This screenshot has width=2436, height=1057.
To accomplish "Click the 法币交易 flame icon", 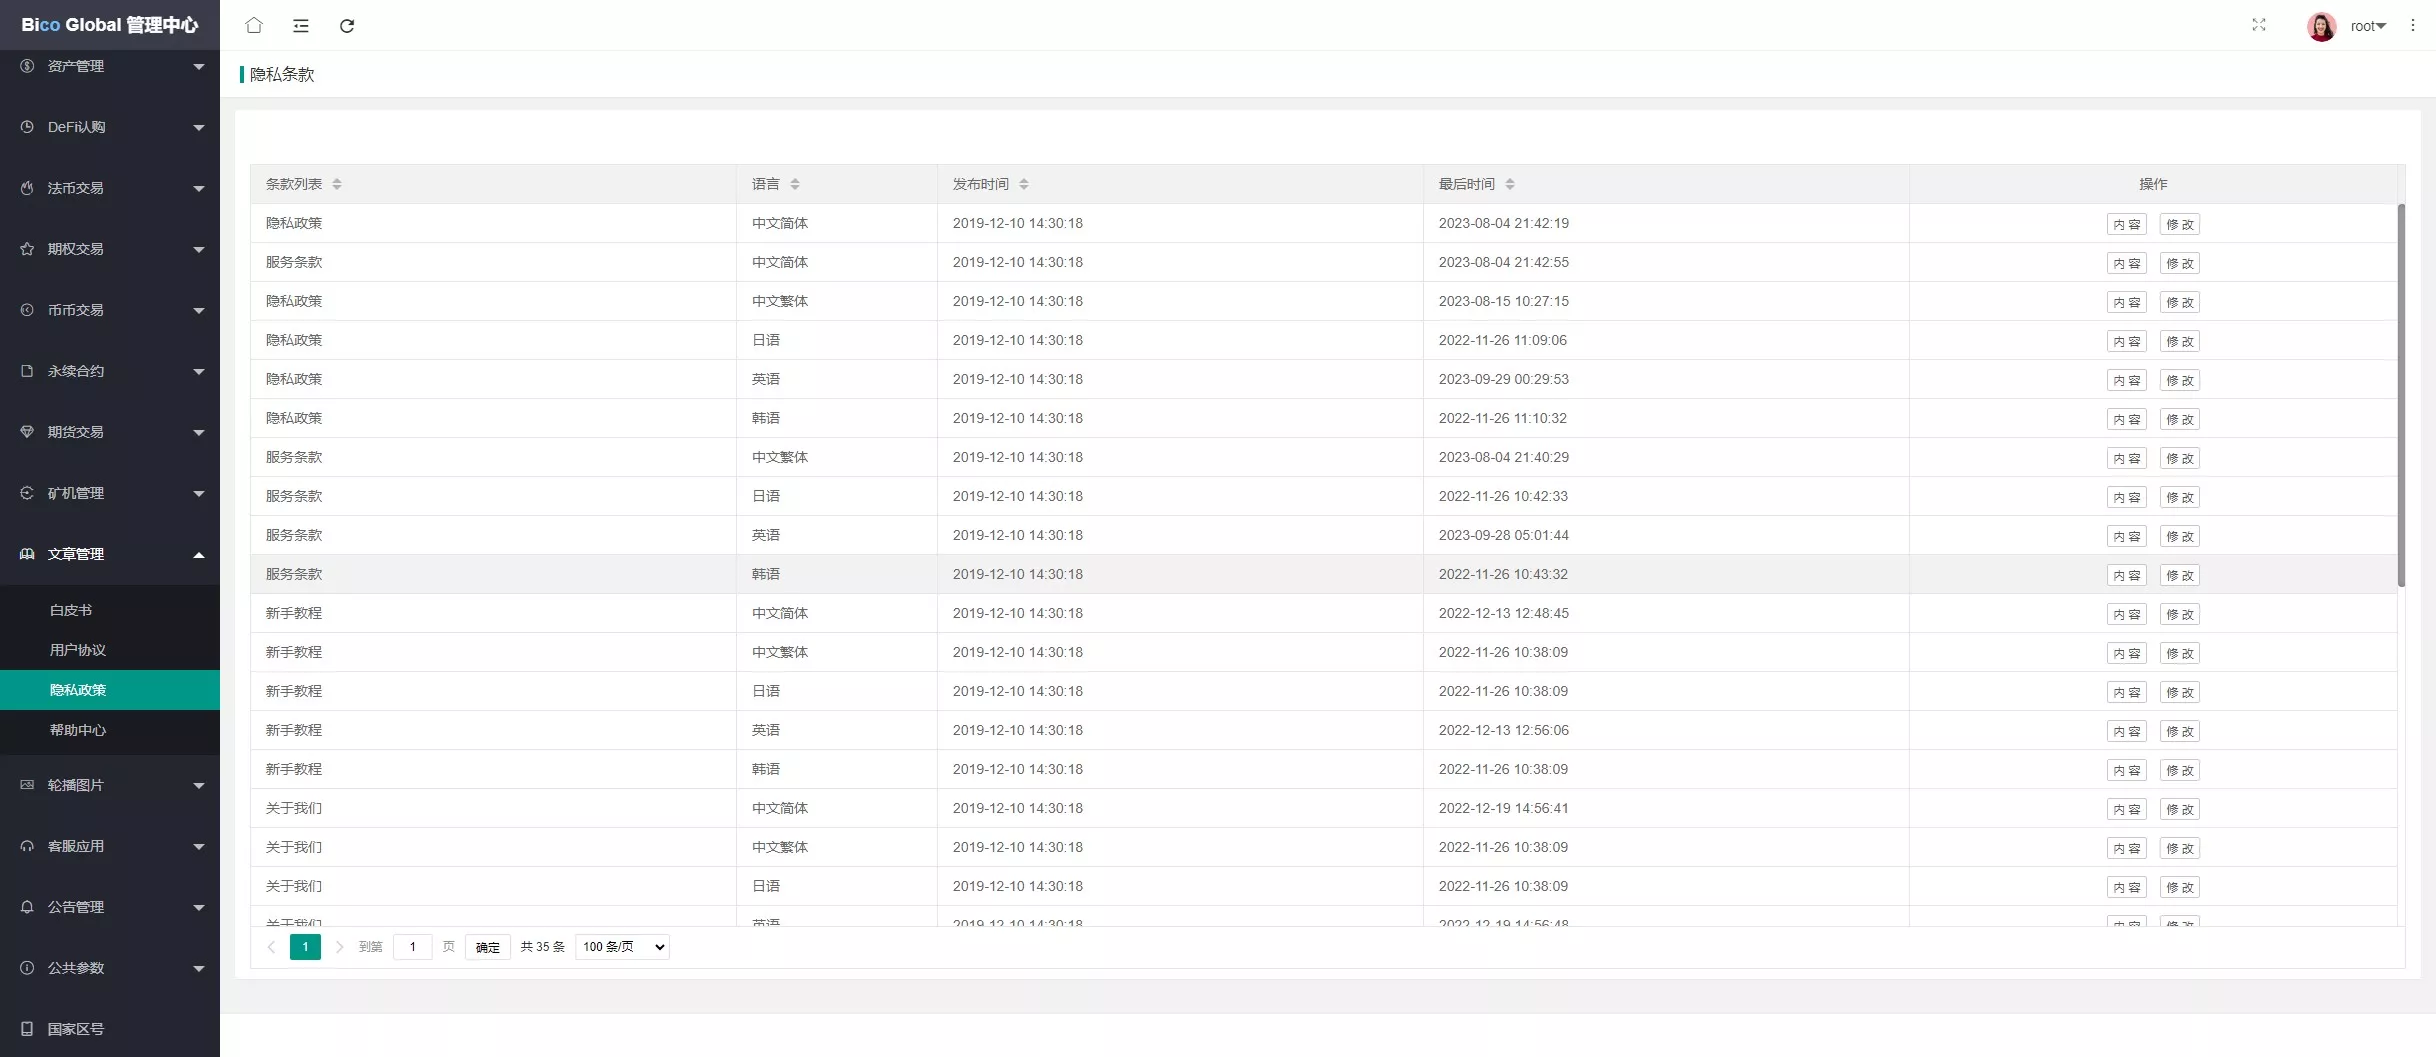I will pyautogui.click(x=27, y=188).
